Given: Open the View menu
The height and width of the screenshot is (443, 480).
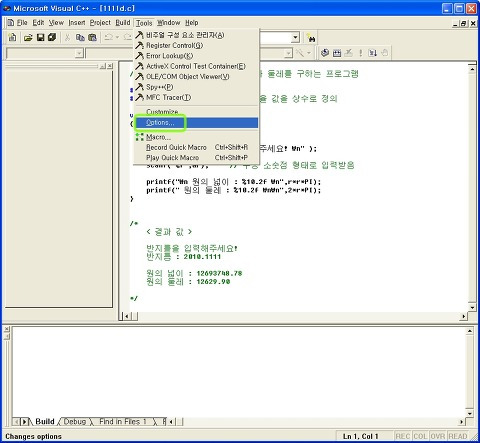Looking at the screenshot, I should [x=56, y=23].
